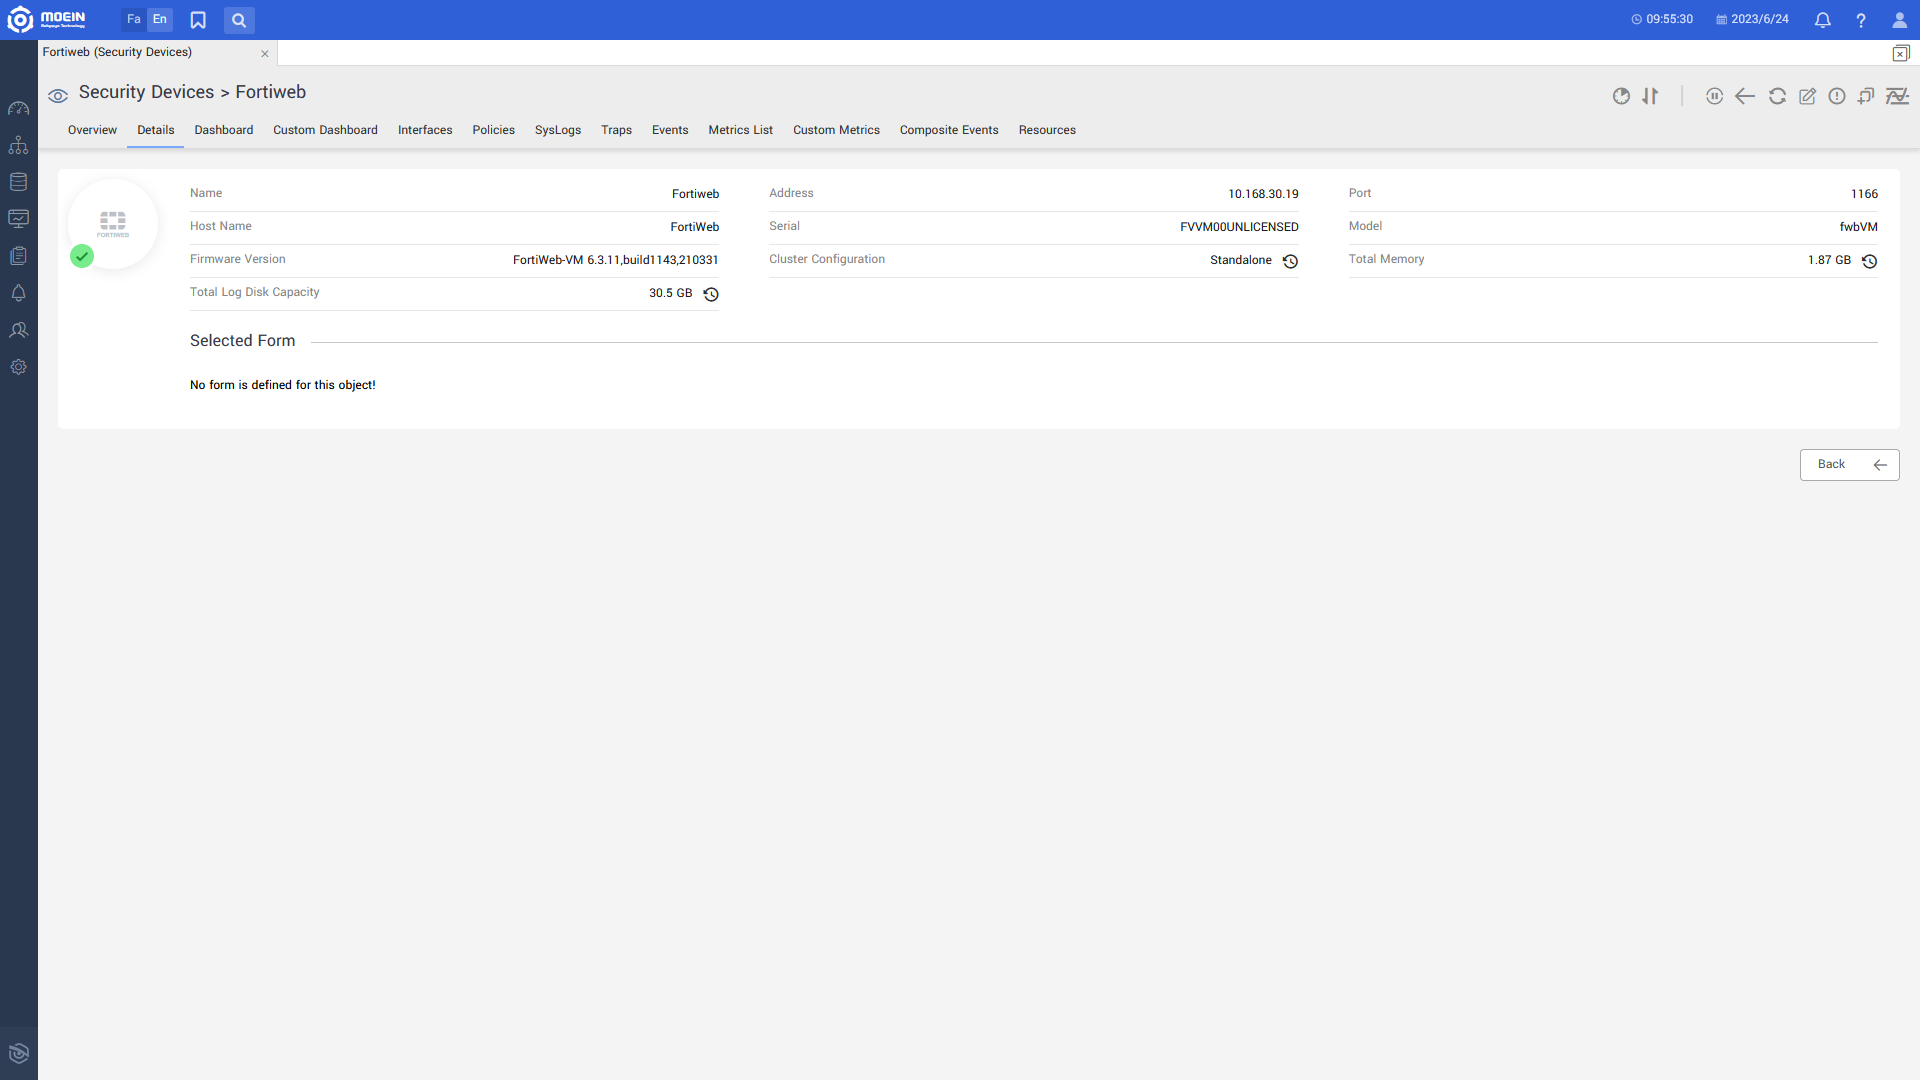
Task: Click the back arrow toolbar icon
Action: tap(1745, 96)
